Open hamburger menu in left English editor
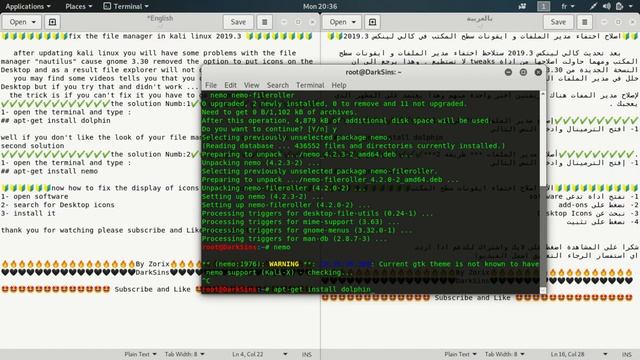The width and height of the screenshot is (640, 360). click(264, 22)
